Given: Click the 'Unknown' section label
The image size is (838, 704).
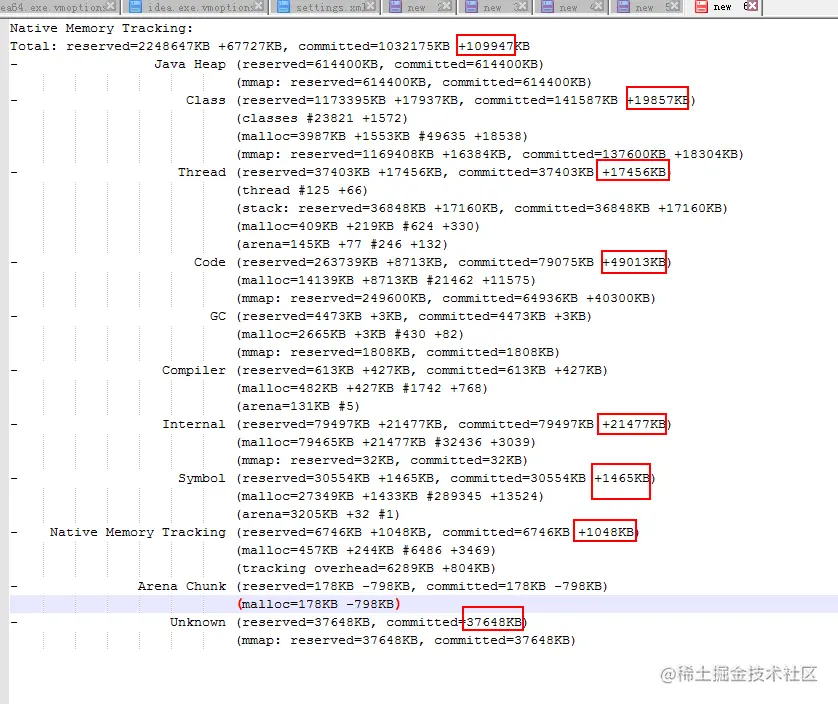Looking at the screenshot, I should click(198, 622).
